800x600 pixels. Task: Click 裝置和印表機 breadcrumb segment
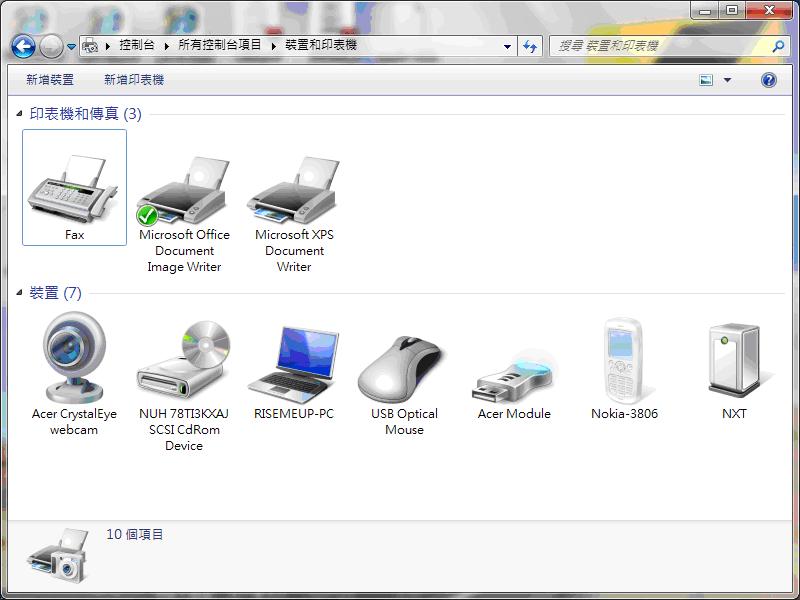321,45
